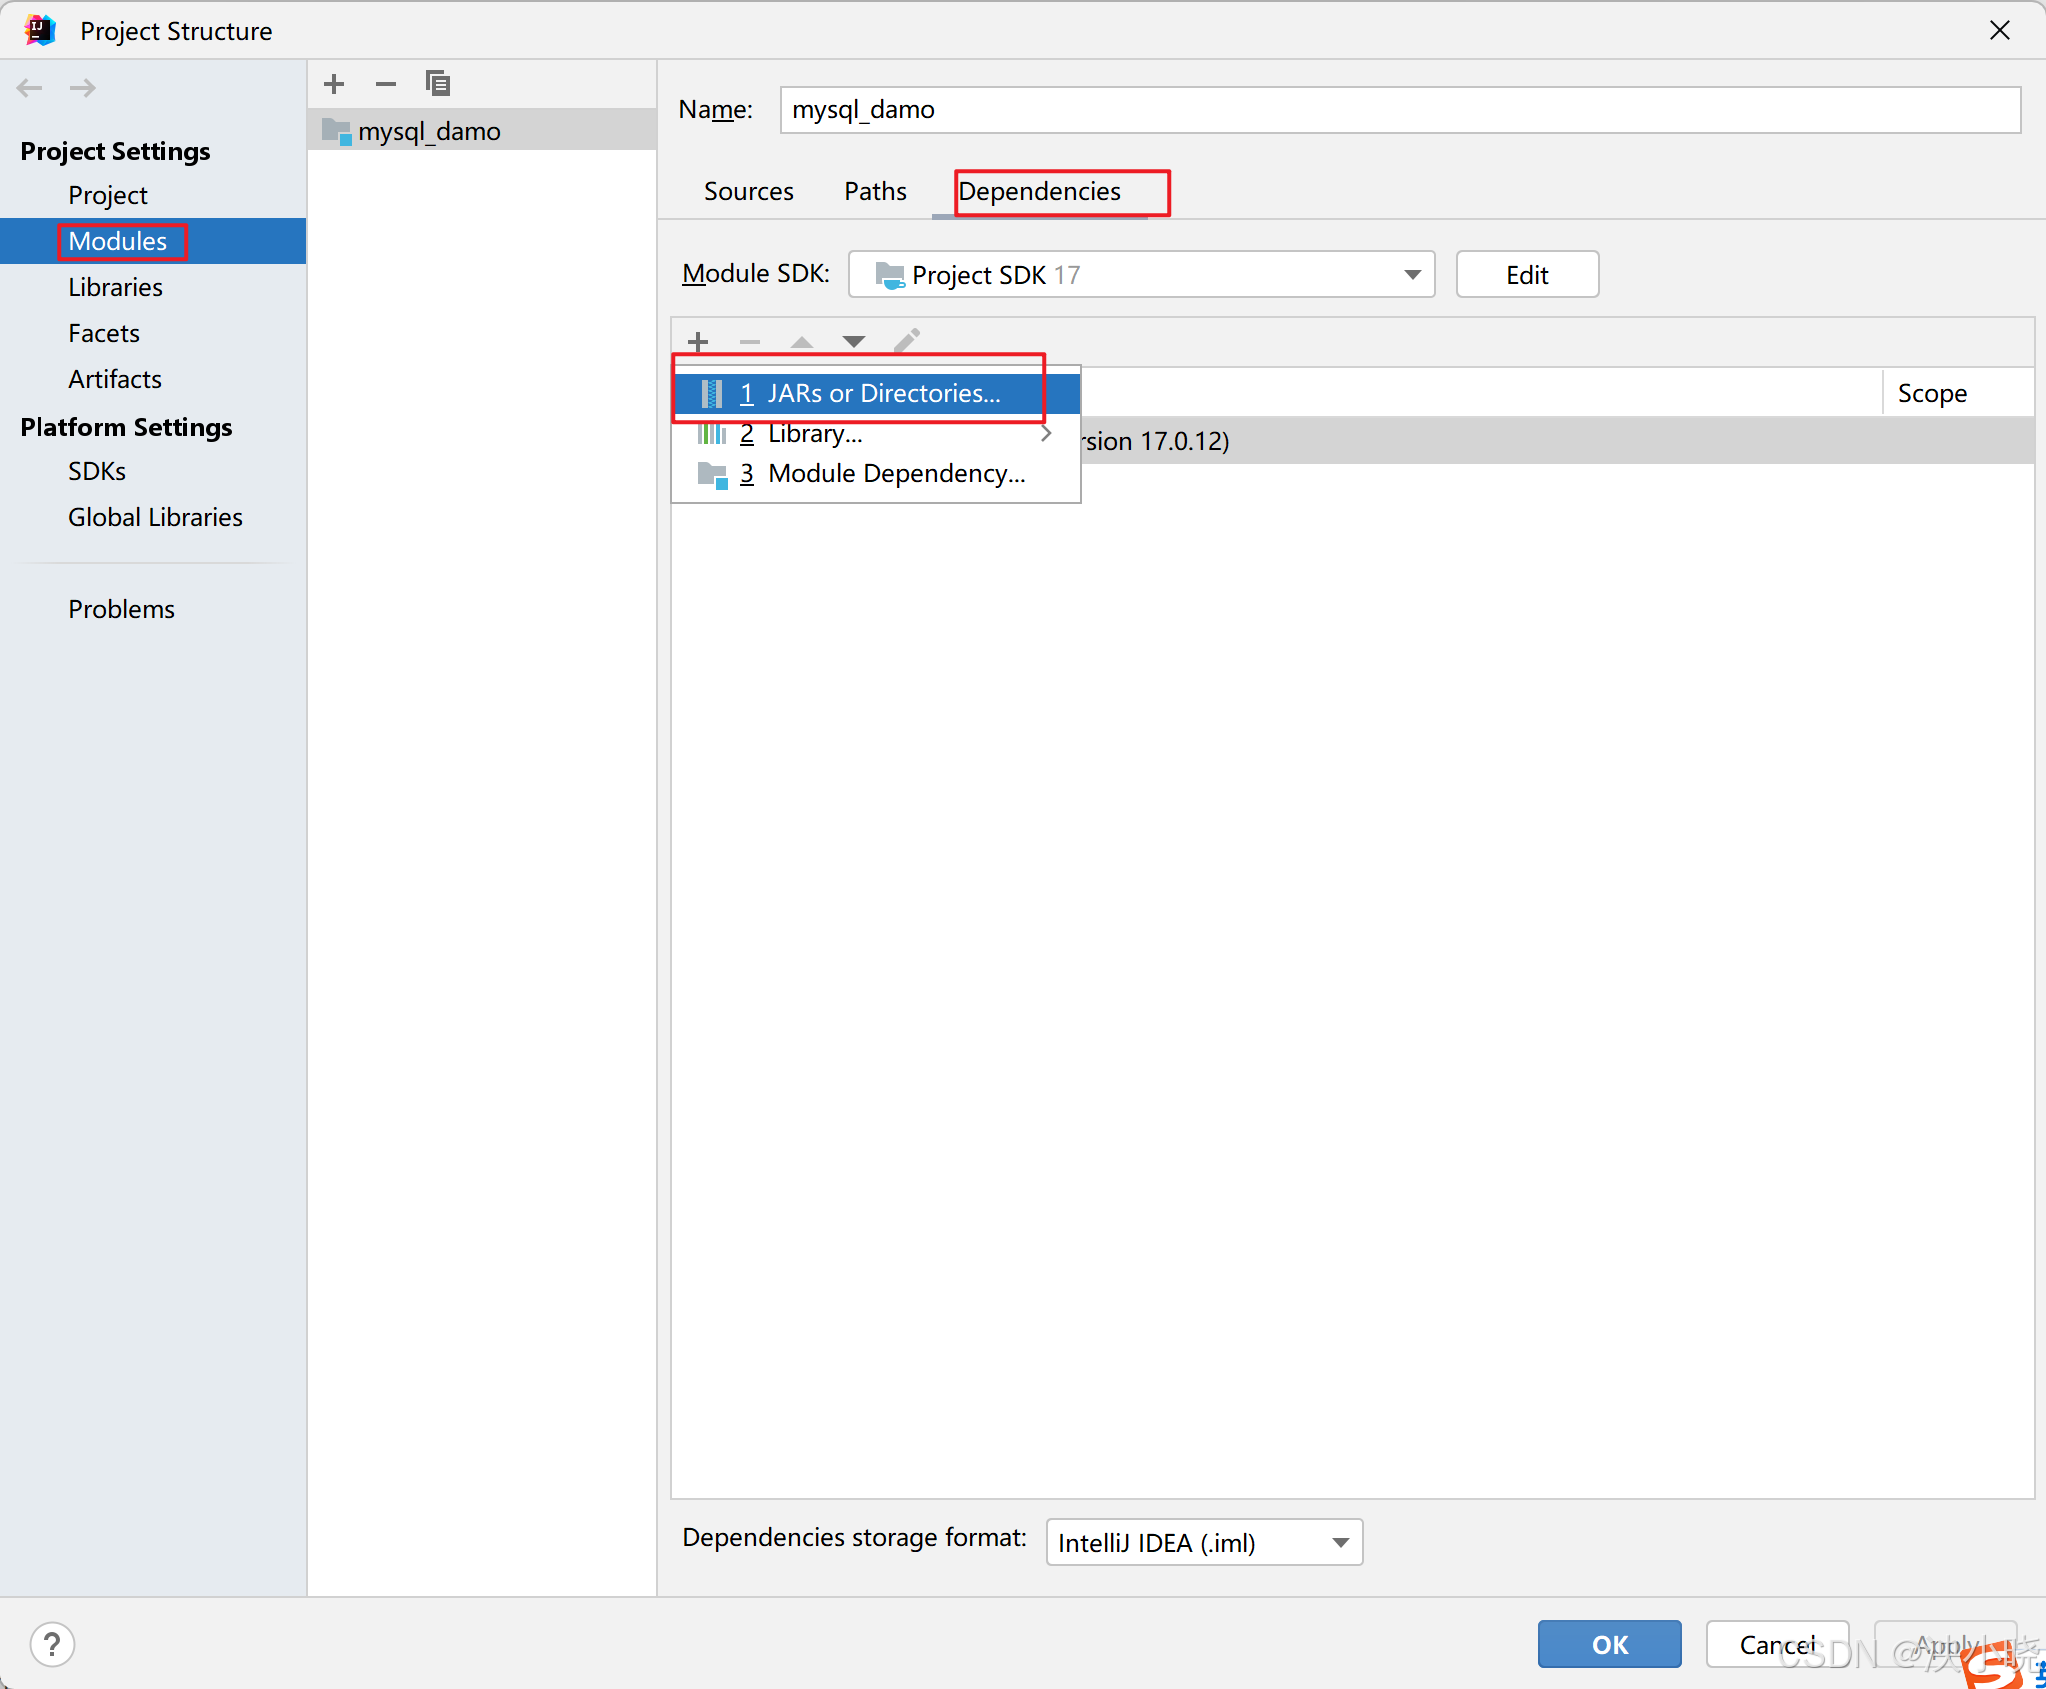The image size is (2046, 1689).
Task: Edit the selected dependency with the pencil icon
Action: point(906,341)
